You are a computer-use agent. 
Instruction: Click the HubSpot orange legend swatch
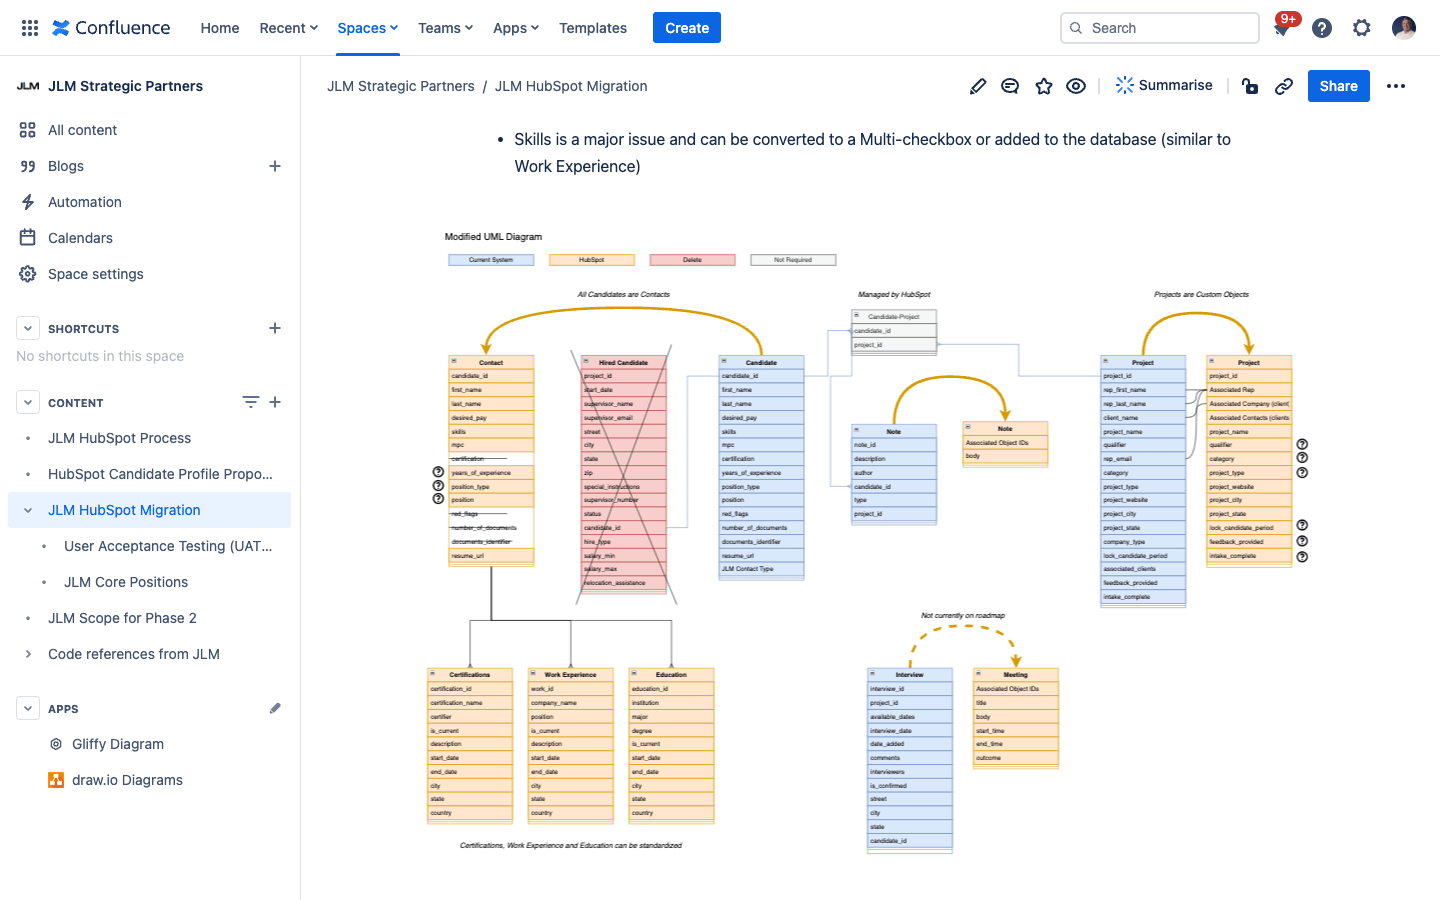(591, 259)
